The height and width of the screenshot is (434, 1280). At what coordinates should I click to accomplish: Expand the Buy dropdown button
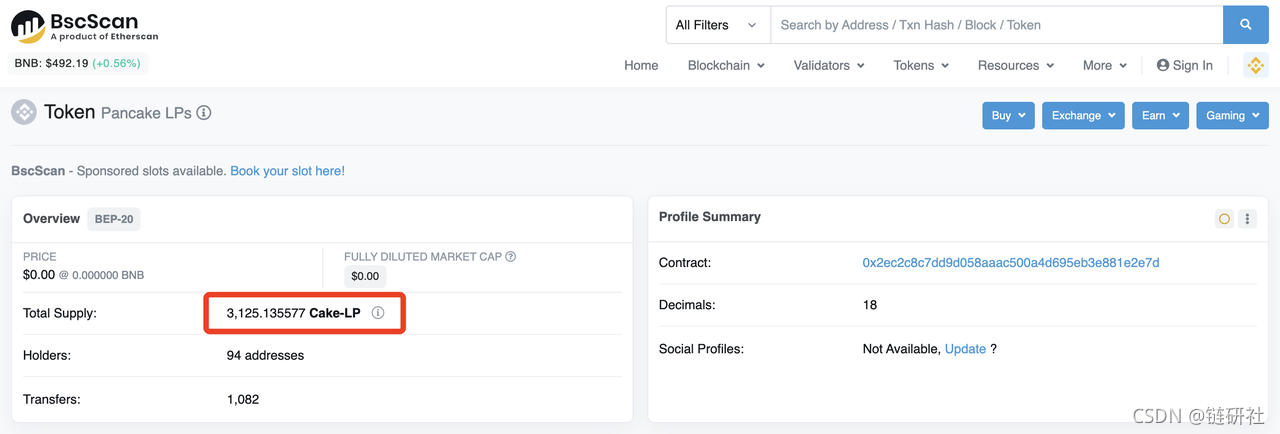(x=1008, y=116)
